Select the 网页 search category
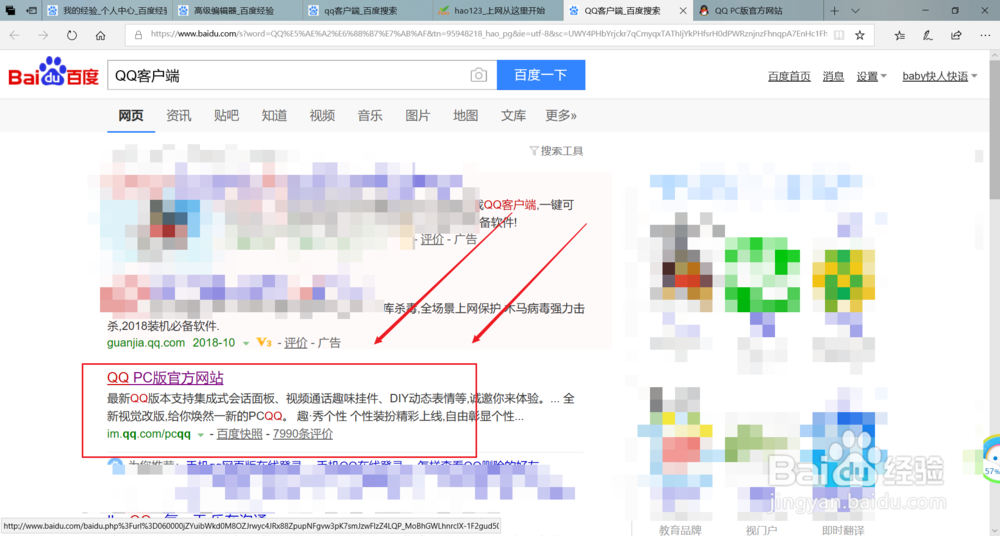 tap(131, 115)
